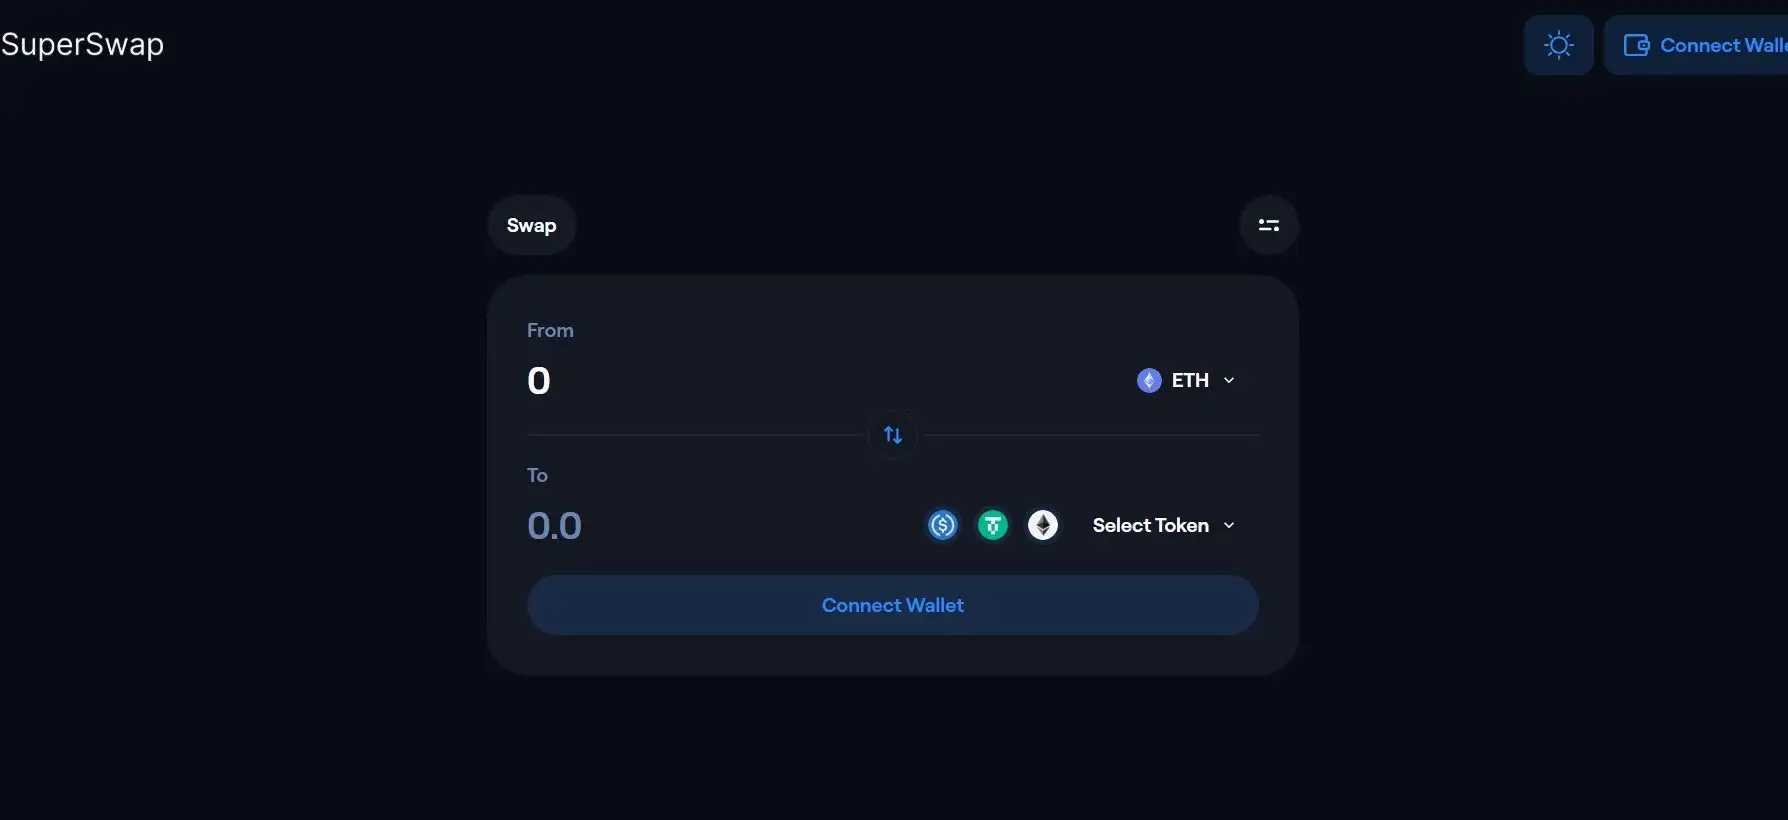Pick the USDC quick-select token icon

tap(943, 525)
